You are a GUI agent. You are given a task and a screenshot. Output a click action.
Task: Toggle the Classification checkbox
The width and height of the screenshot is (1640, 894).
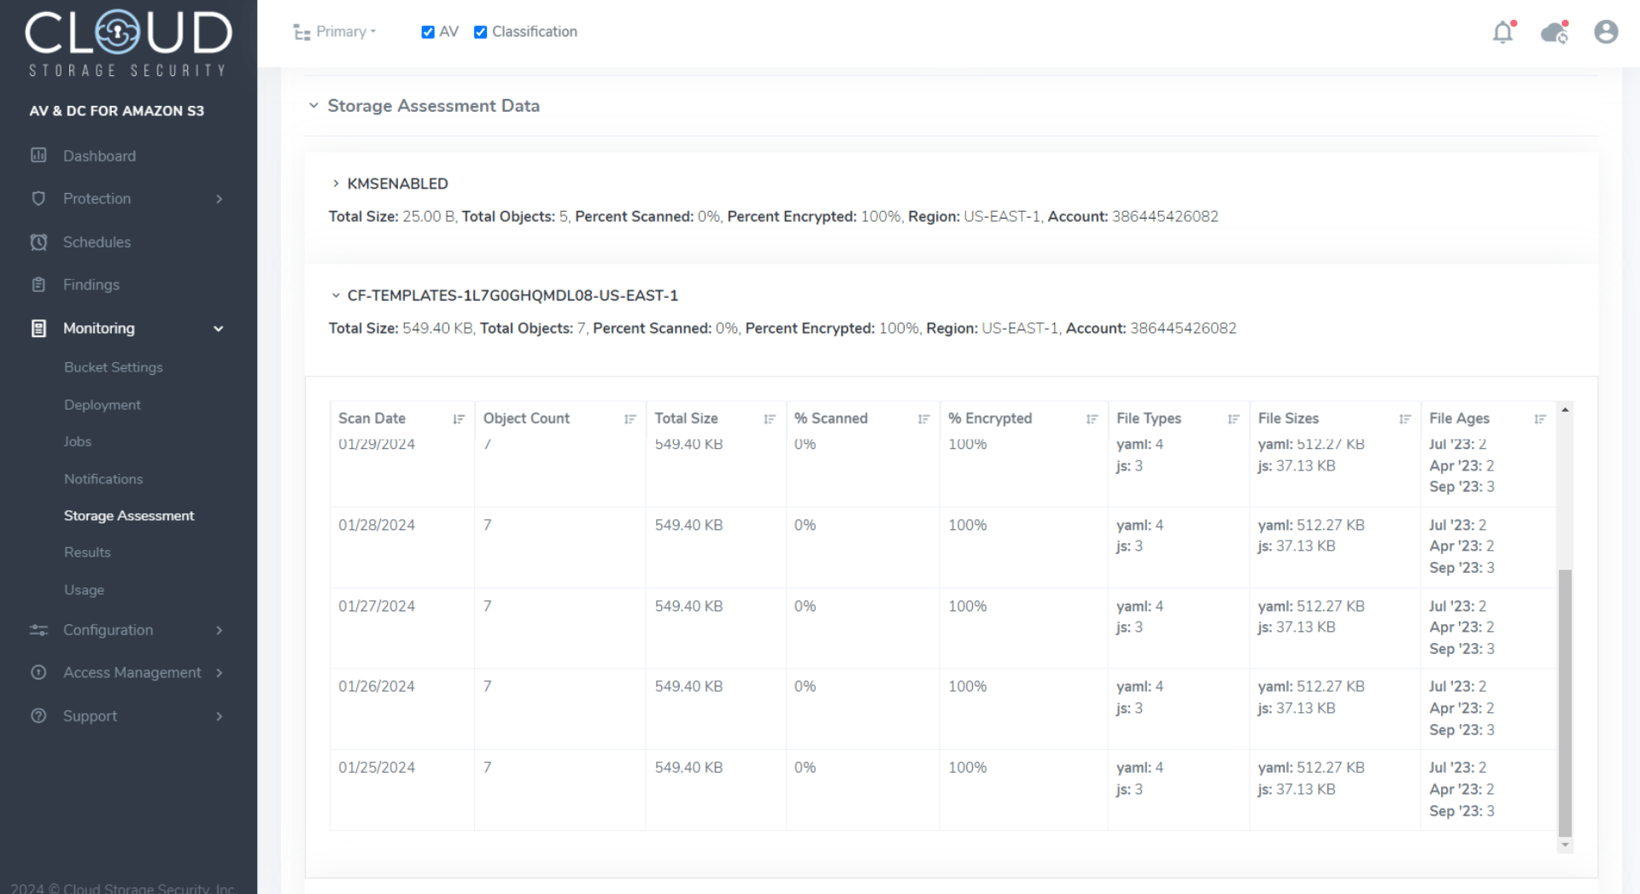pyautogui.click(x=480, y=32)
